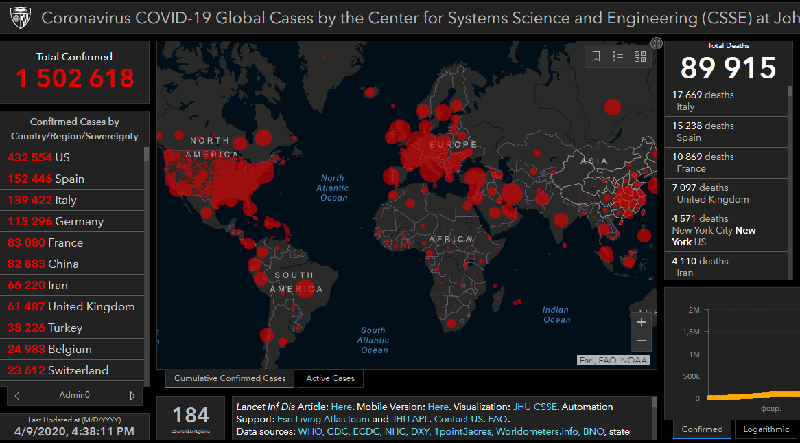Select the Logarithmic chart tab
800x443 pixels.
click(768, 429)
